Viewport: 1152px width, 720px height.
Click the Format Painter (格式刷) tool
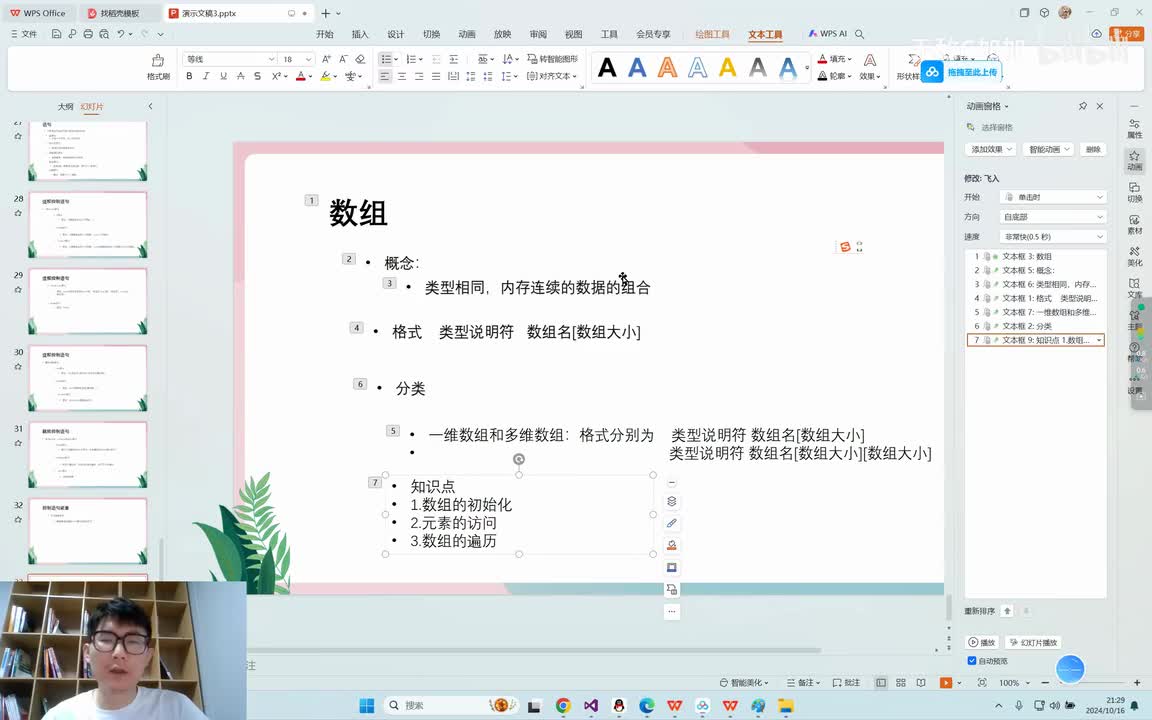[x=158, y=67]
